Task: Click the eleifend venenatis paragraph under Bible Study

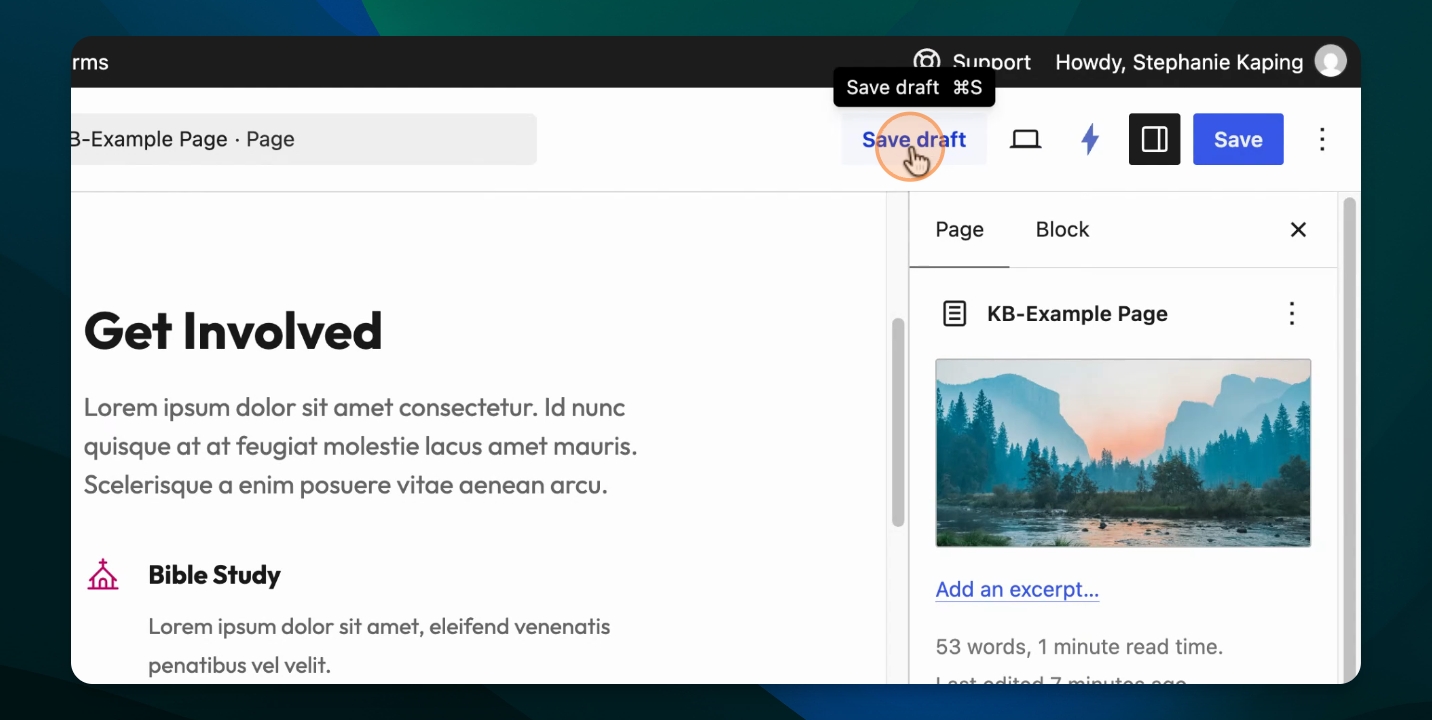Action: [379, 646]
